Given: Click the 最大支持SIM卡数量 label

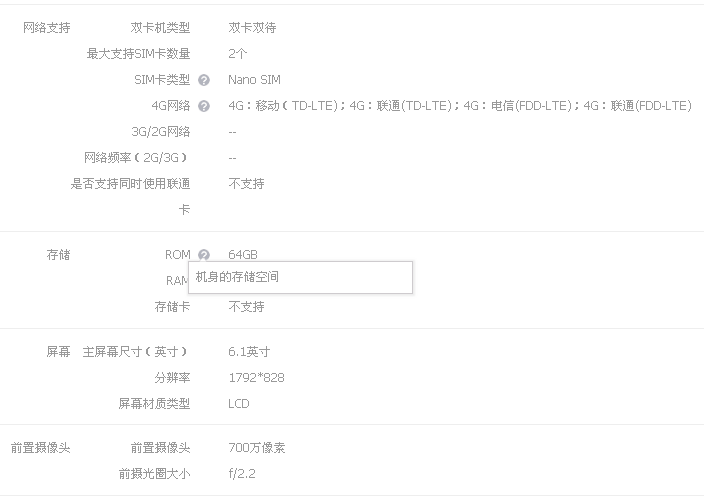Looking at the screenshot, I should pyautogui.click(x=138, y=54).
